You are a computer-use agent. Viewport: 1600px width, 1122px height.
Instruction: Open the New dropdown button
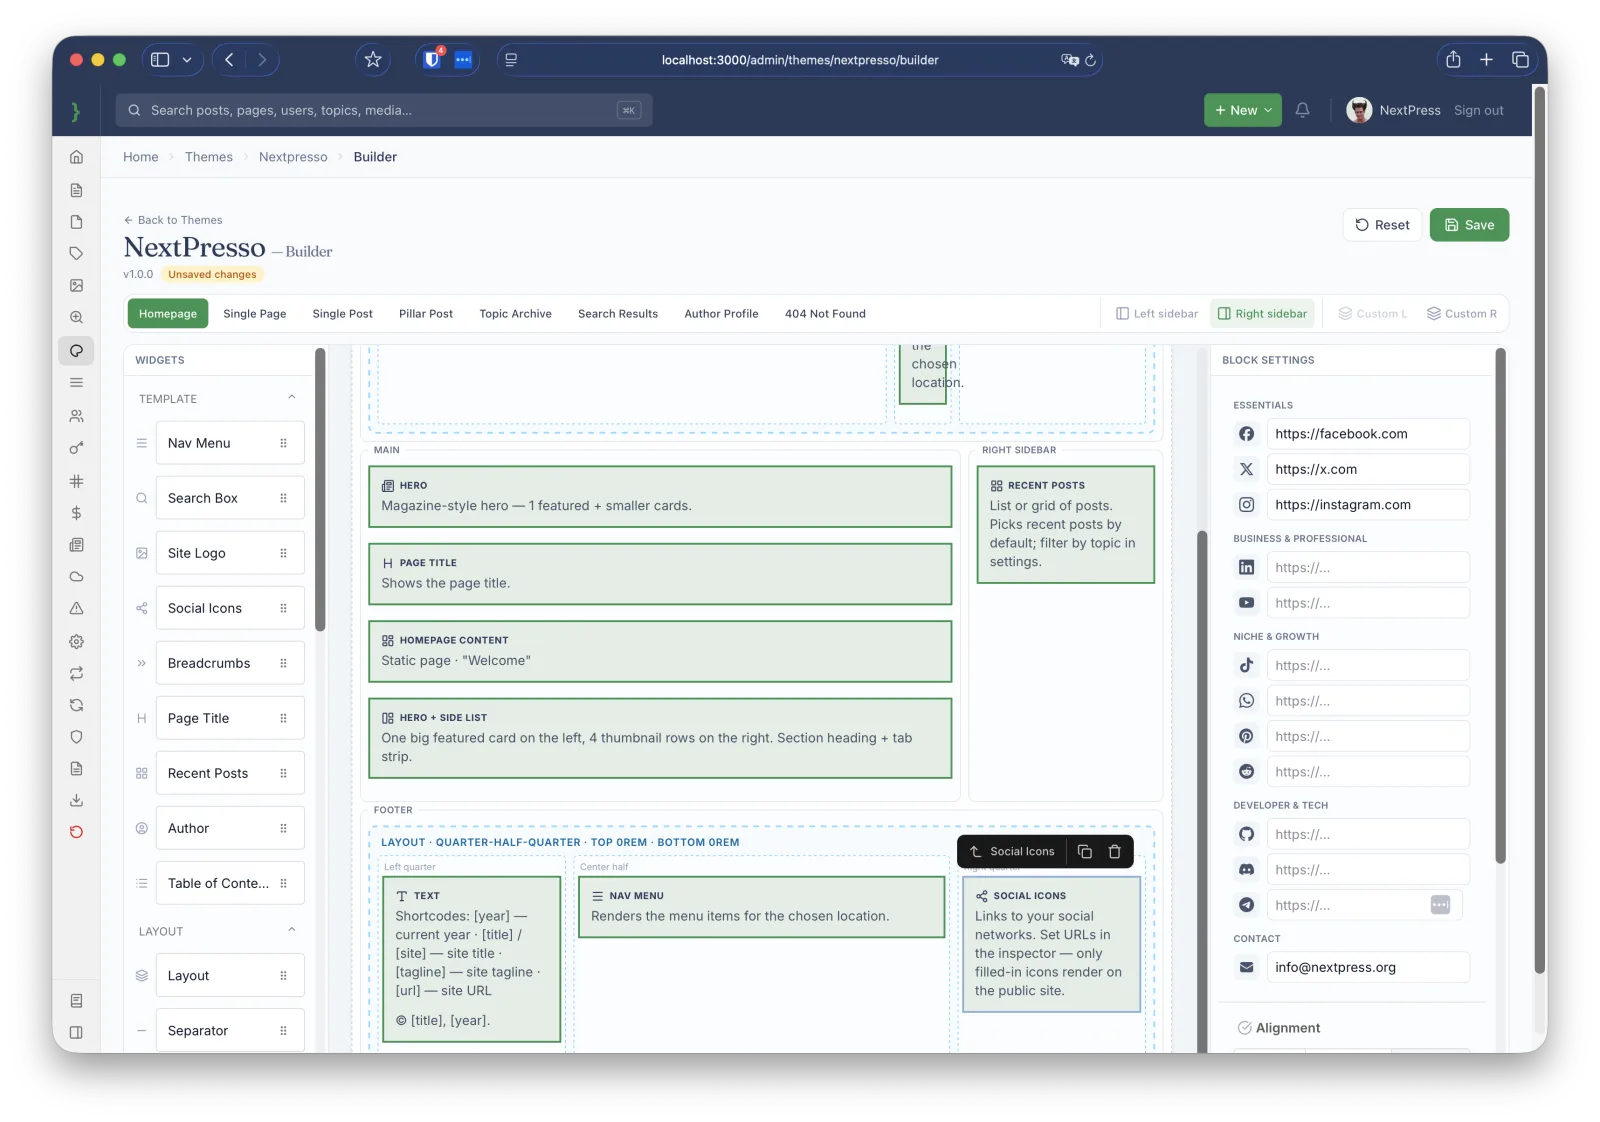pos(1243,110)
